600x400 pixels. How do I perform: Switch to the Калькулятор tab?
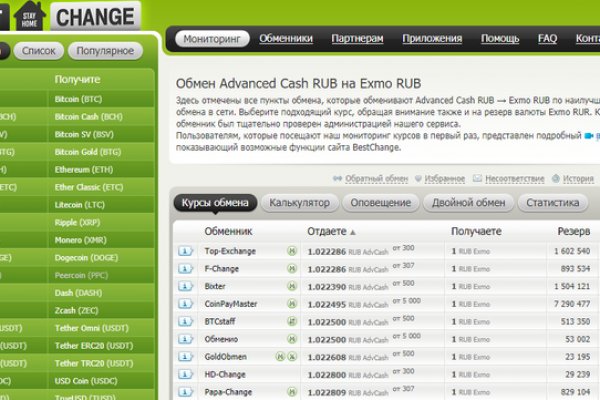pos(299,202)
